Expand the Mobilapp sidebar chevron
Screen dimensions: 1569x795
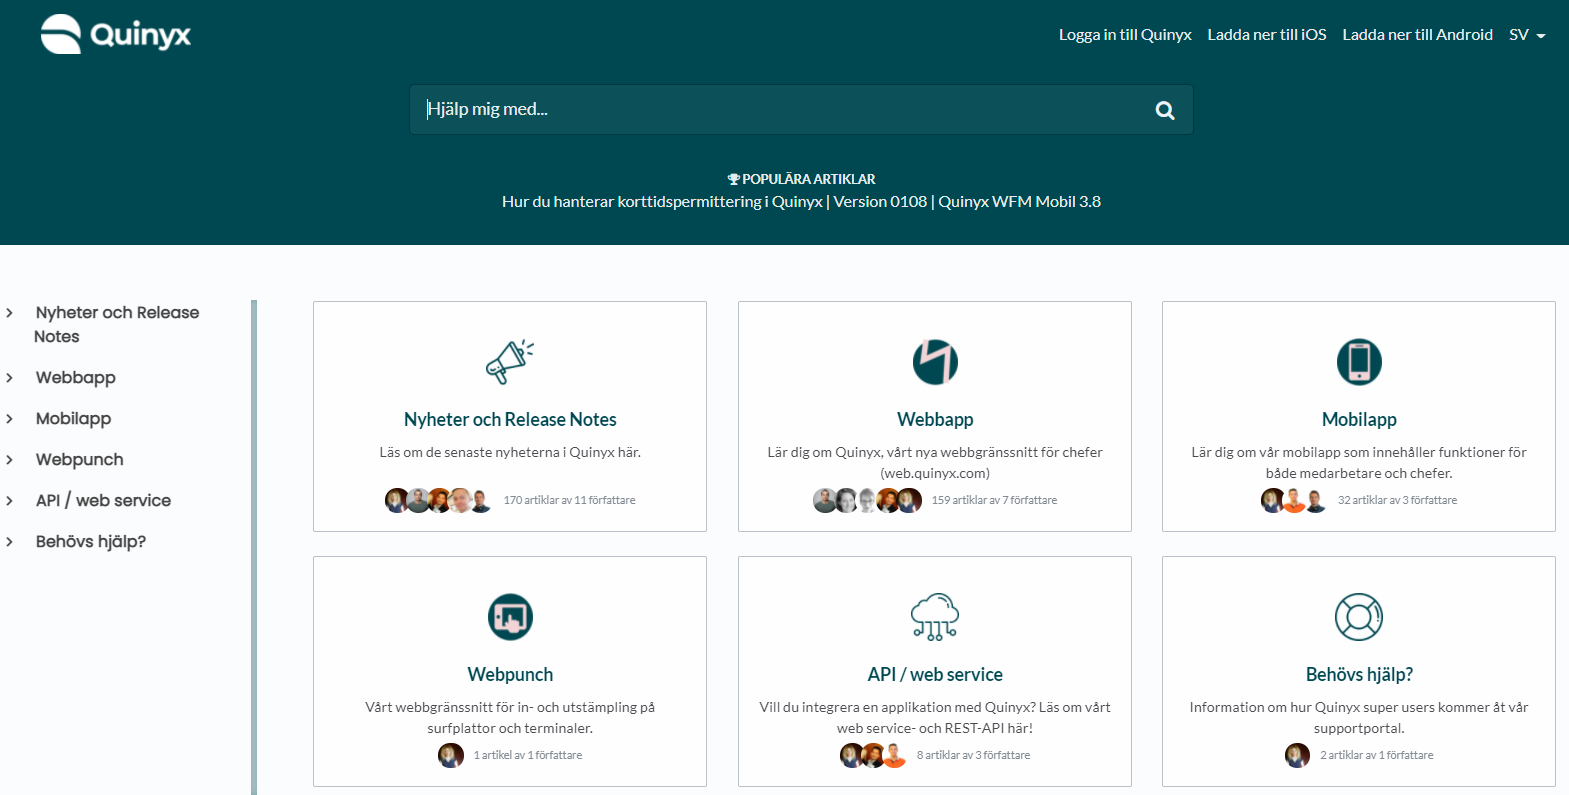click(x=10, y=419)
